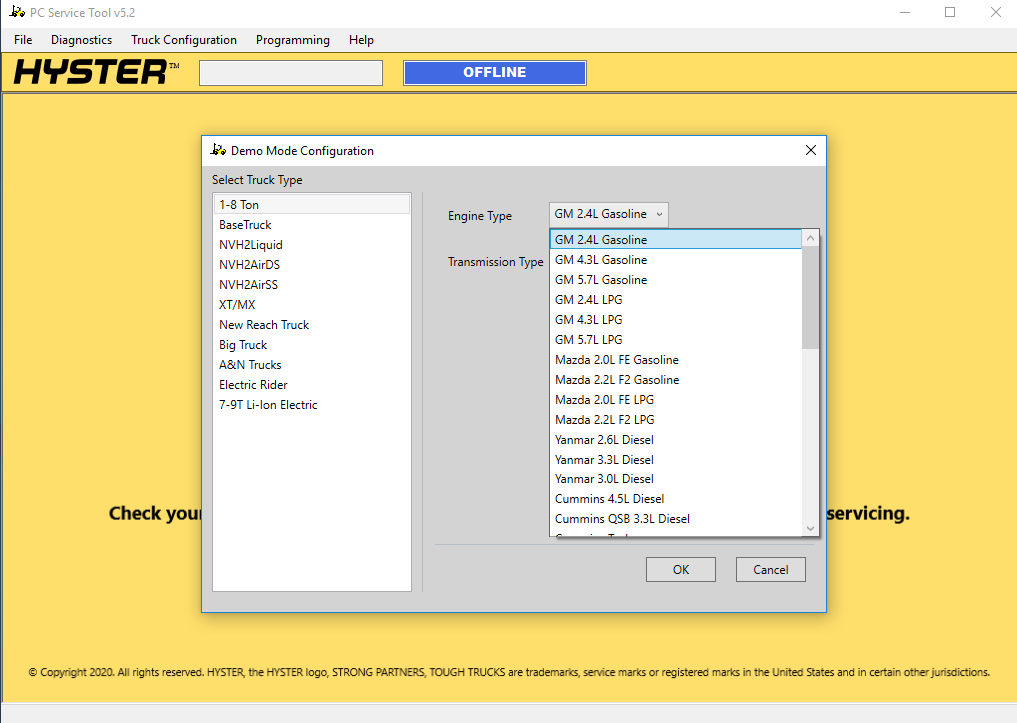Confirm configuration with the OK button
This screenshot has height=723, width=1017.
click(x=680, y=569)
